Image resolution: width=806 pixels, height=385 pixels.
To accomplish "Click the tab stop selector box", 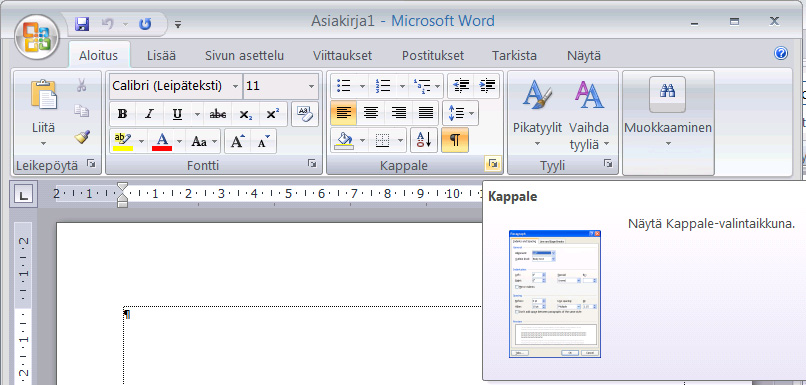I will pos(23,195).
